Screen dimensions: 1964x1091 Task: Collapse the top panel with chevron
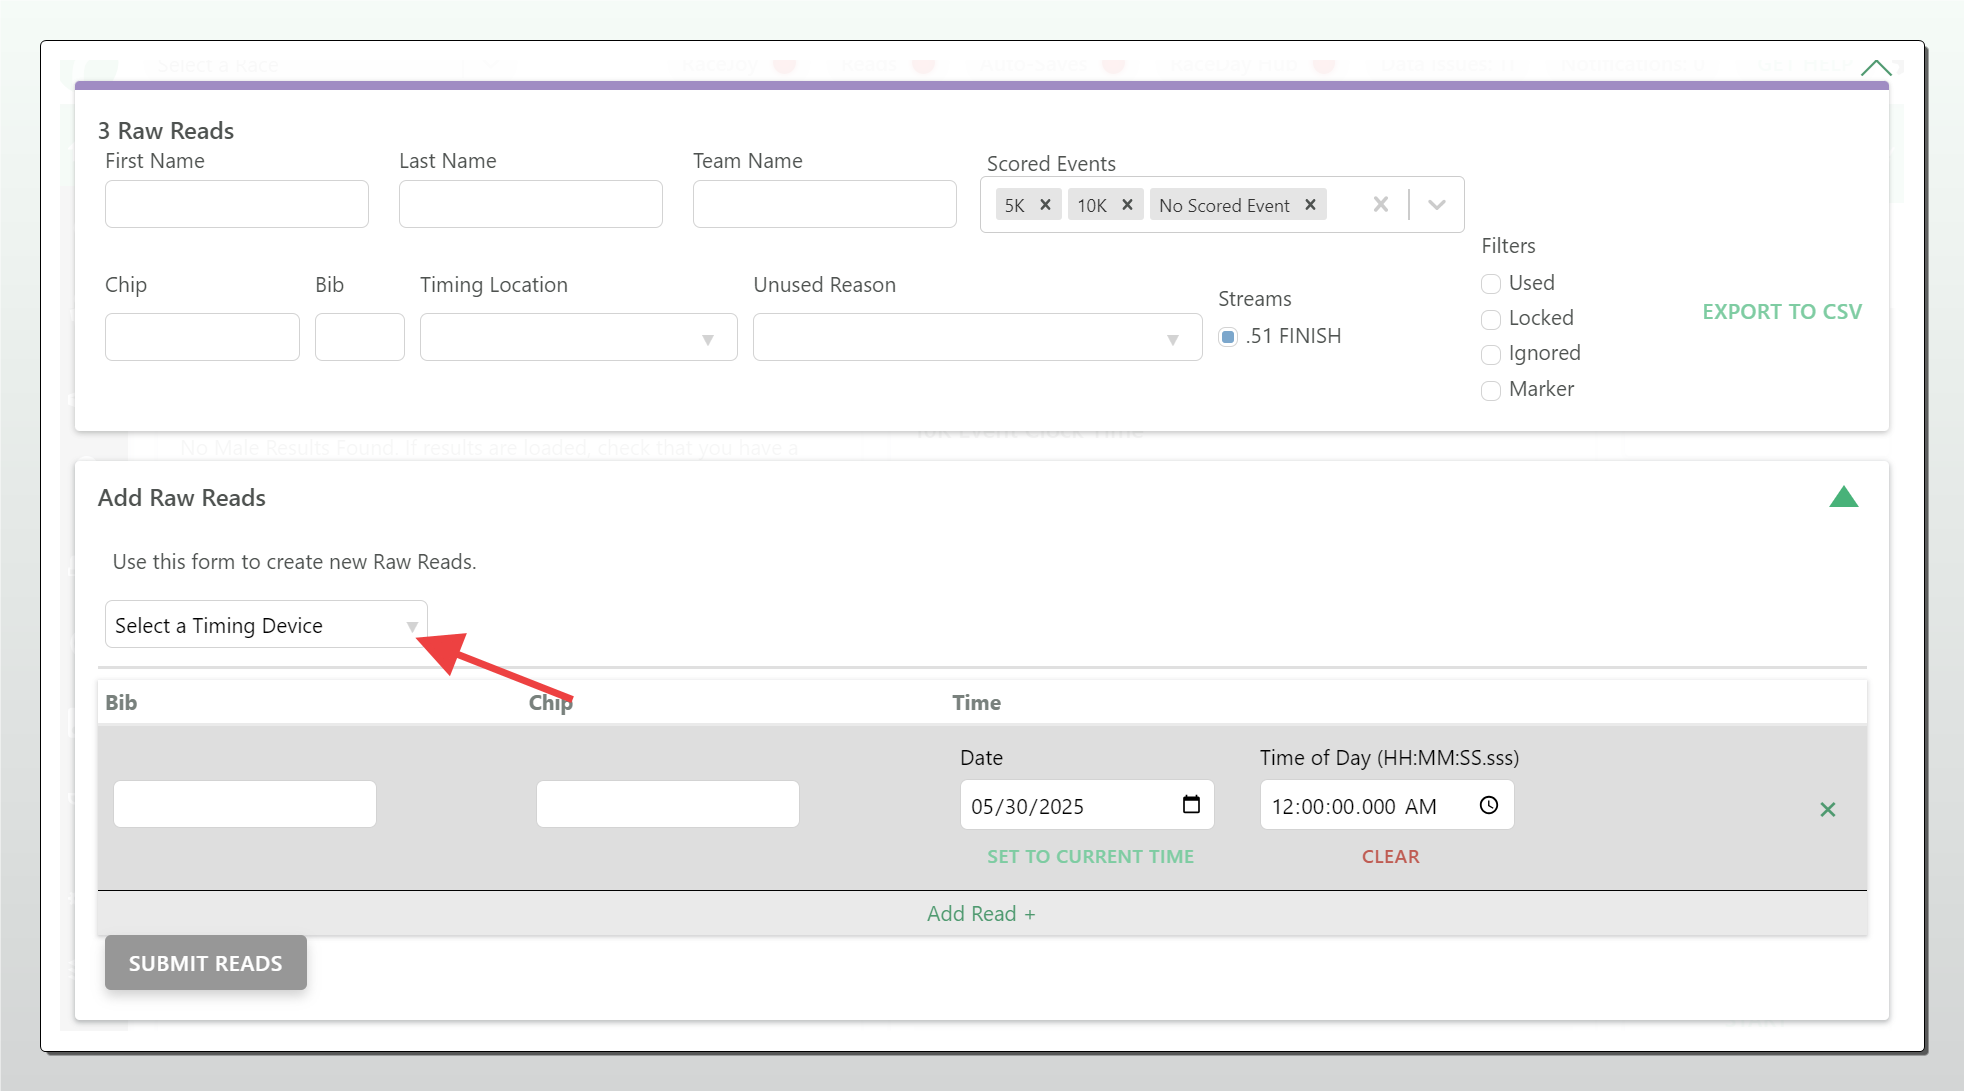1876,68
